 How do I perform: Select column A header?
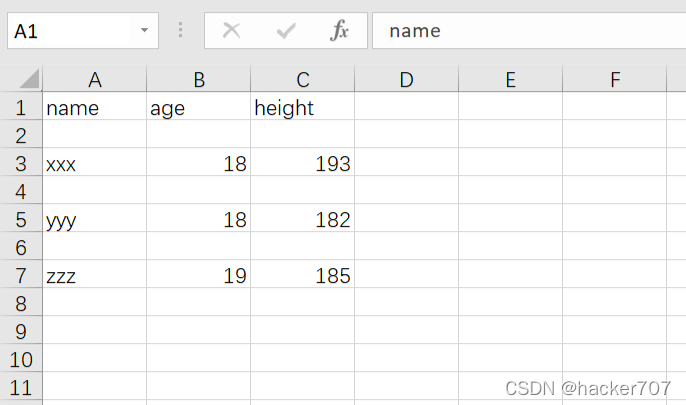coord(95,80)
